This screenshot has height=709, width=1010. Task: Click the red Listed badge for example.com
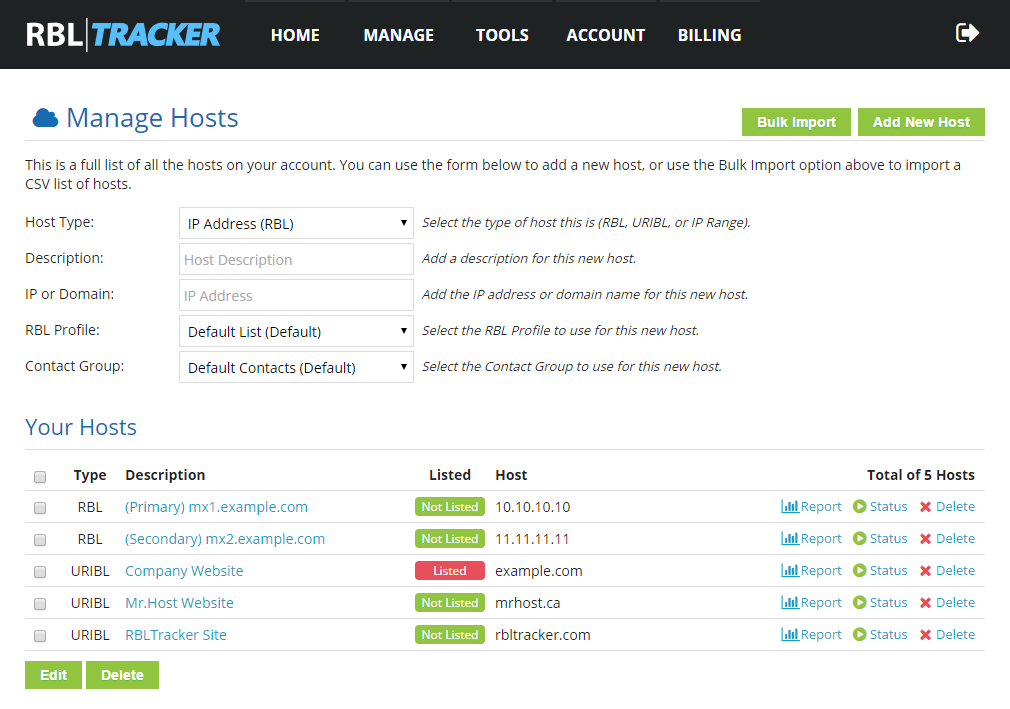click(x=450, y=571)
